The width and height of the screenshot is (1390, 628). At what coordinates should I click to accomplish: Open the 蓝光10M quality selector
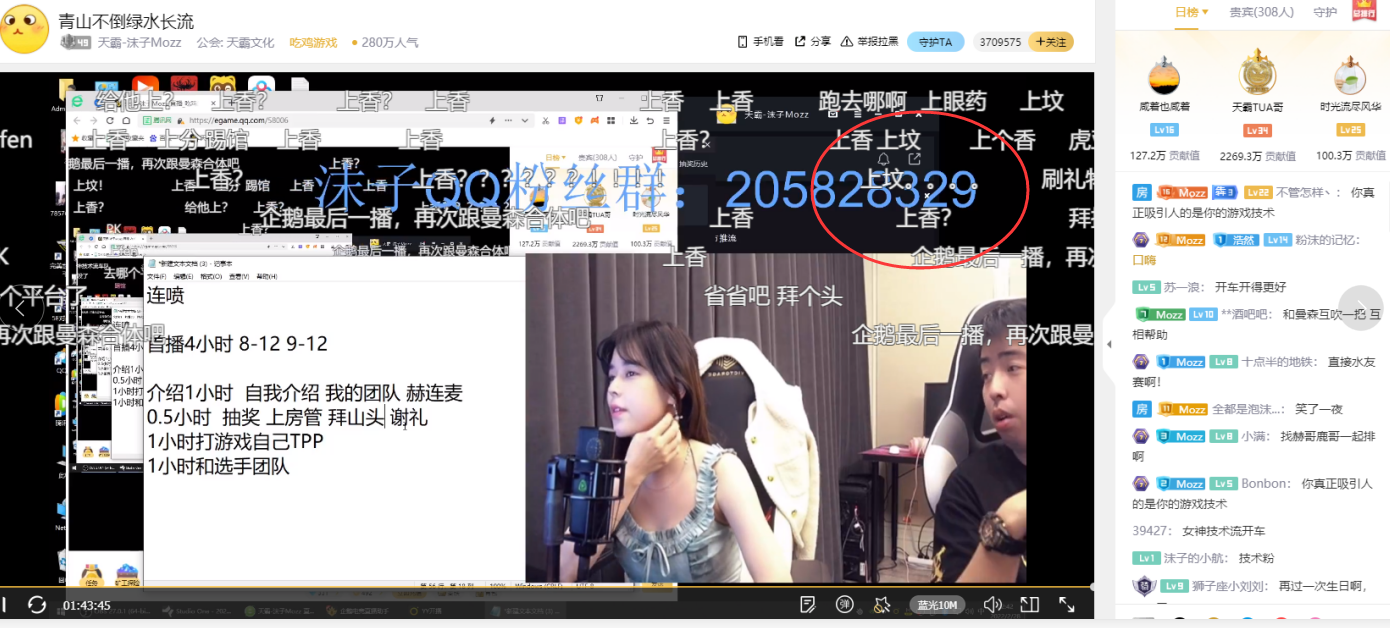[x=937, y=604]
